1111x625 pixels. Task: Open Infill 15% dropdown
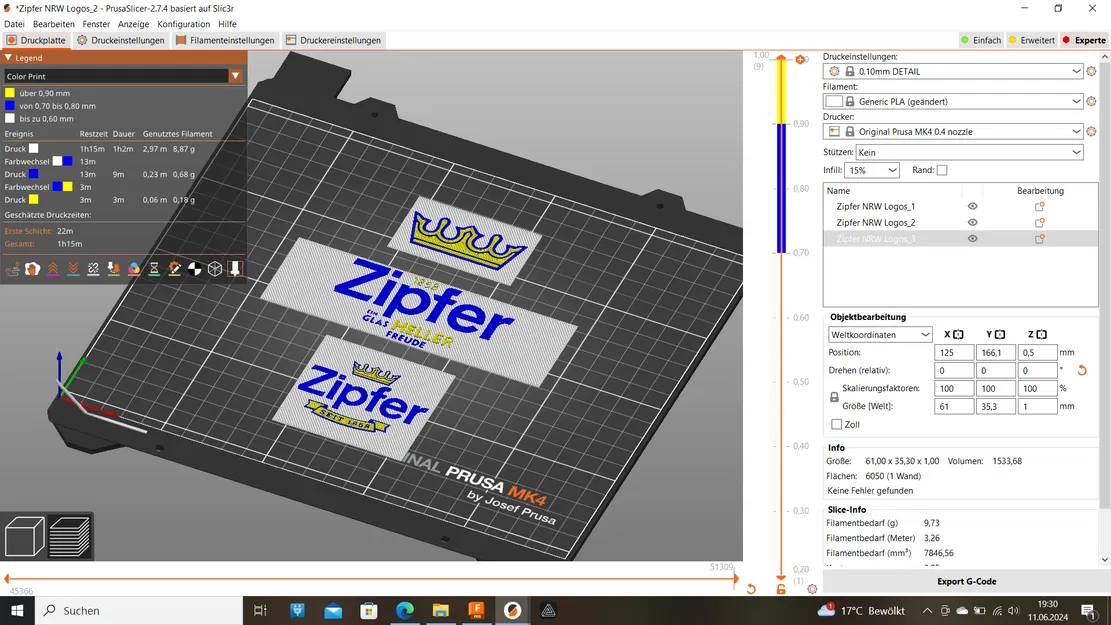[872, 170]
